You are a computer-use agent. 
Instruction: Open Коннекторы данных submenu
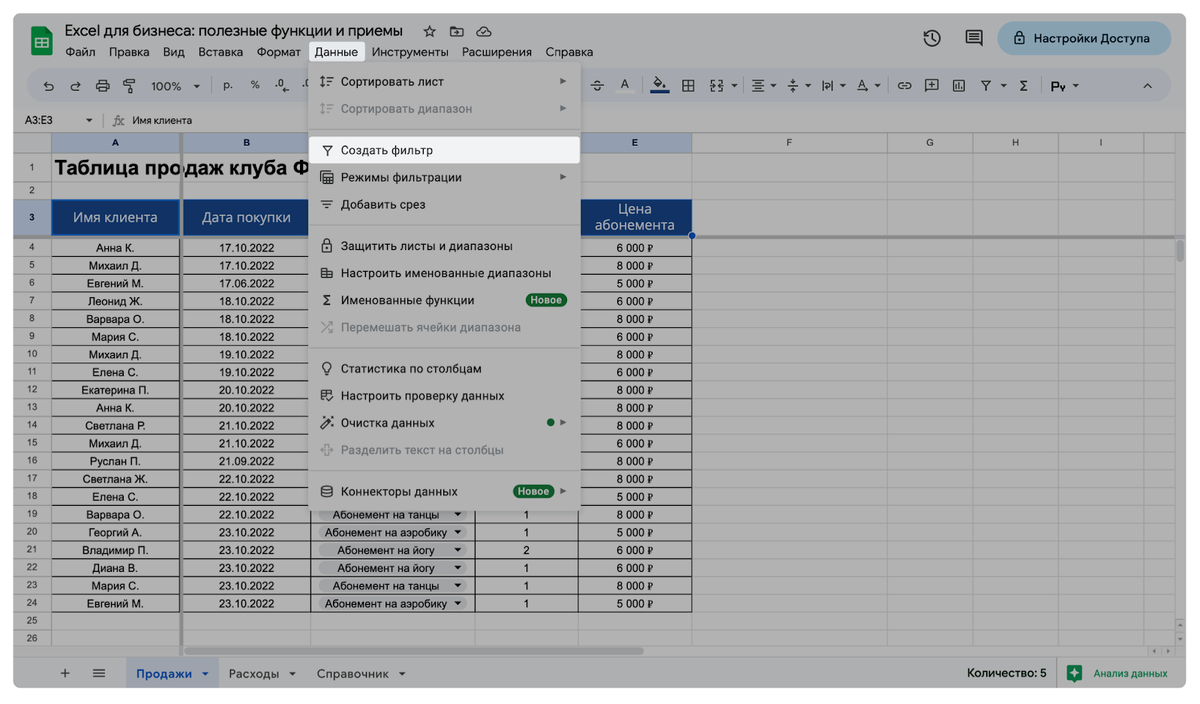click(444, 491)
